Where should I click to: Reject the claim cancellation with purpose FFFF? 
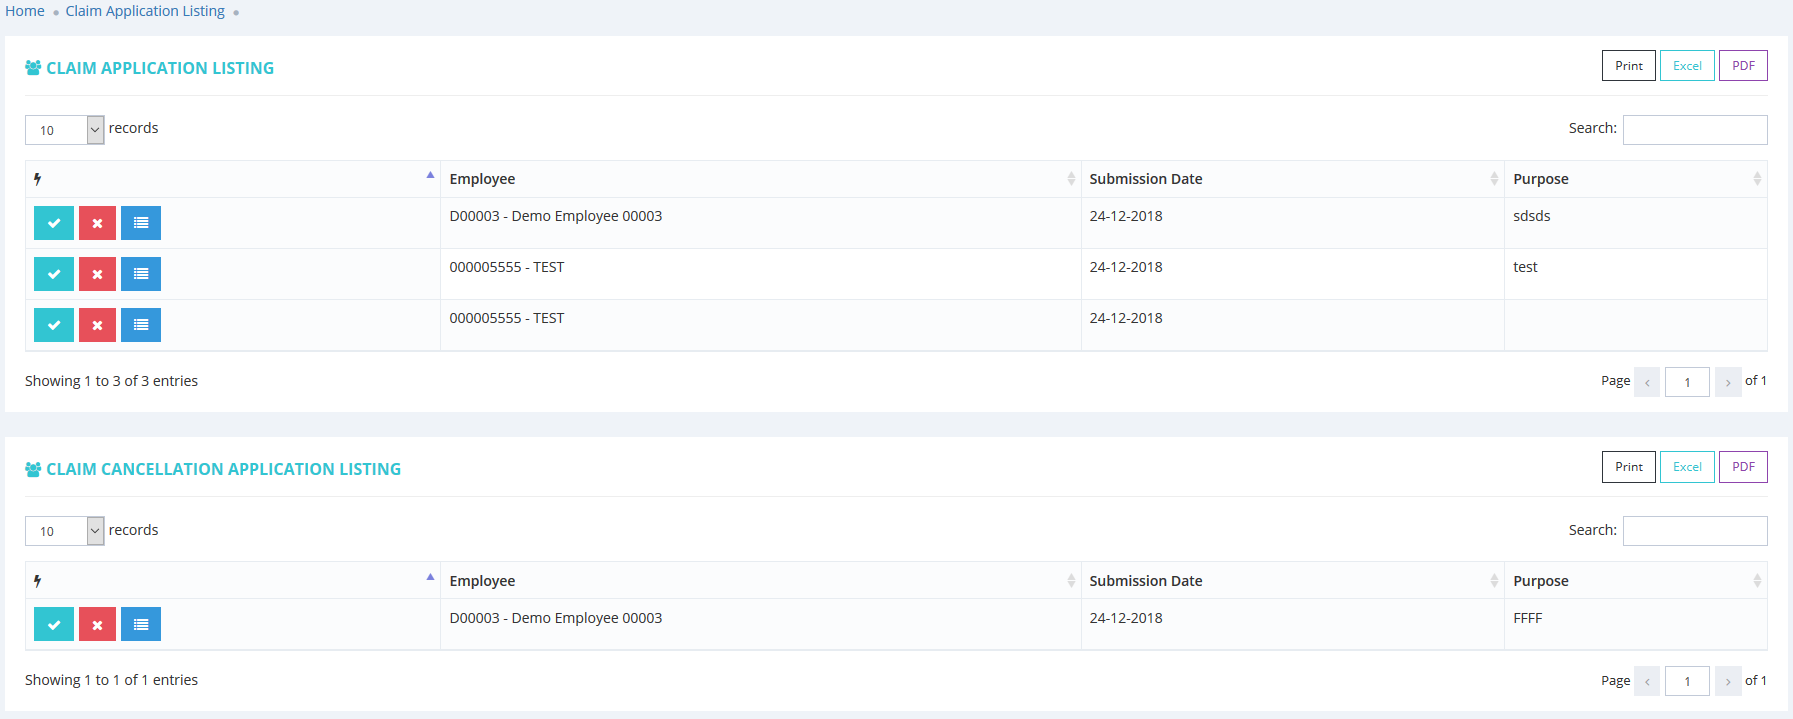tap(97, 624)
